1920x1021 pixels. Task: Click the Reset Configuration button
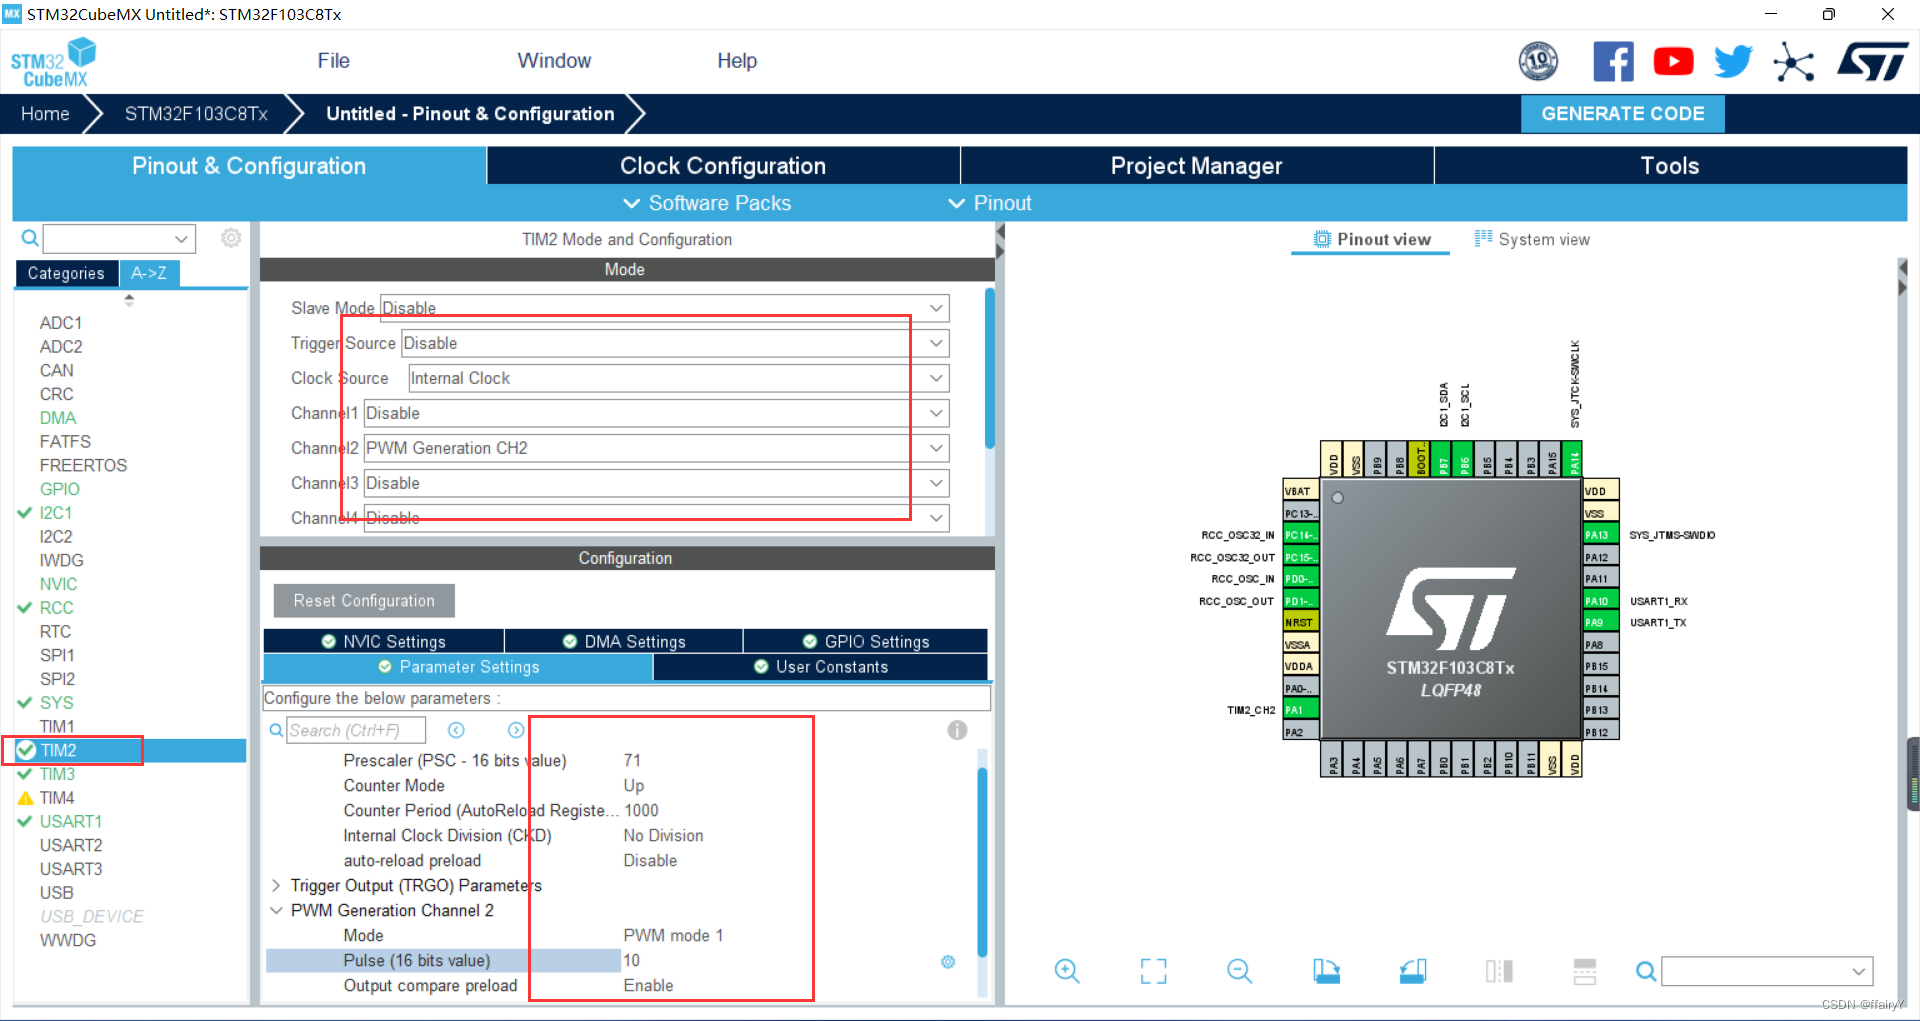click(364, 601)
